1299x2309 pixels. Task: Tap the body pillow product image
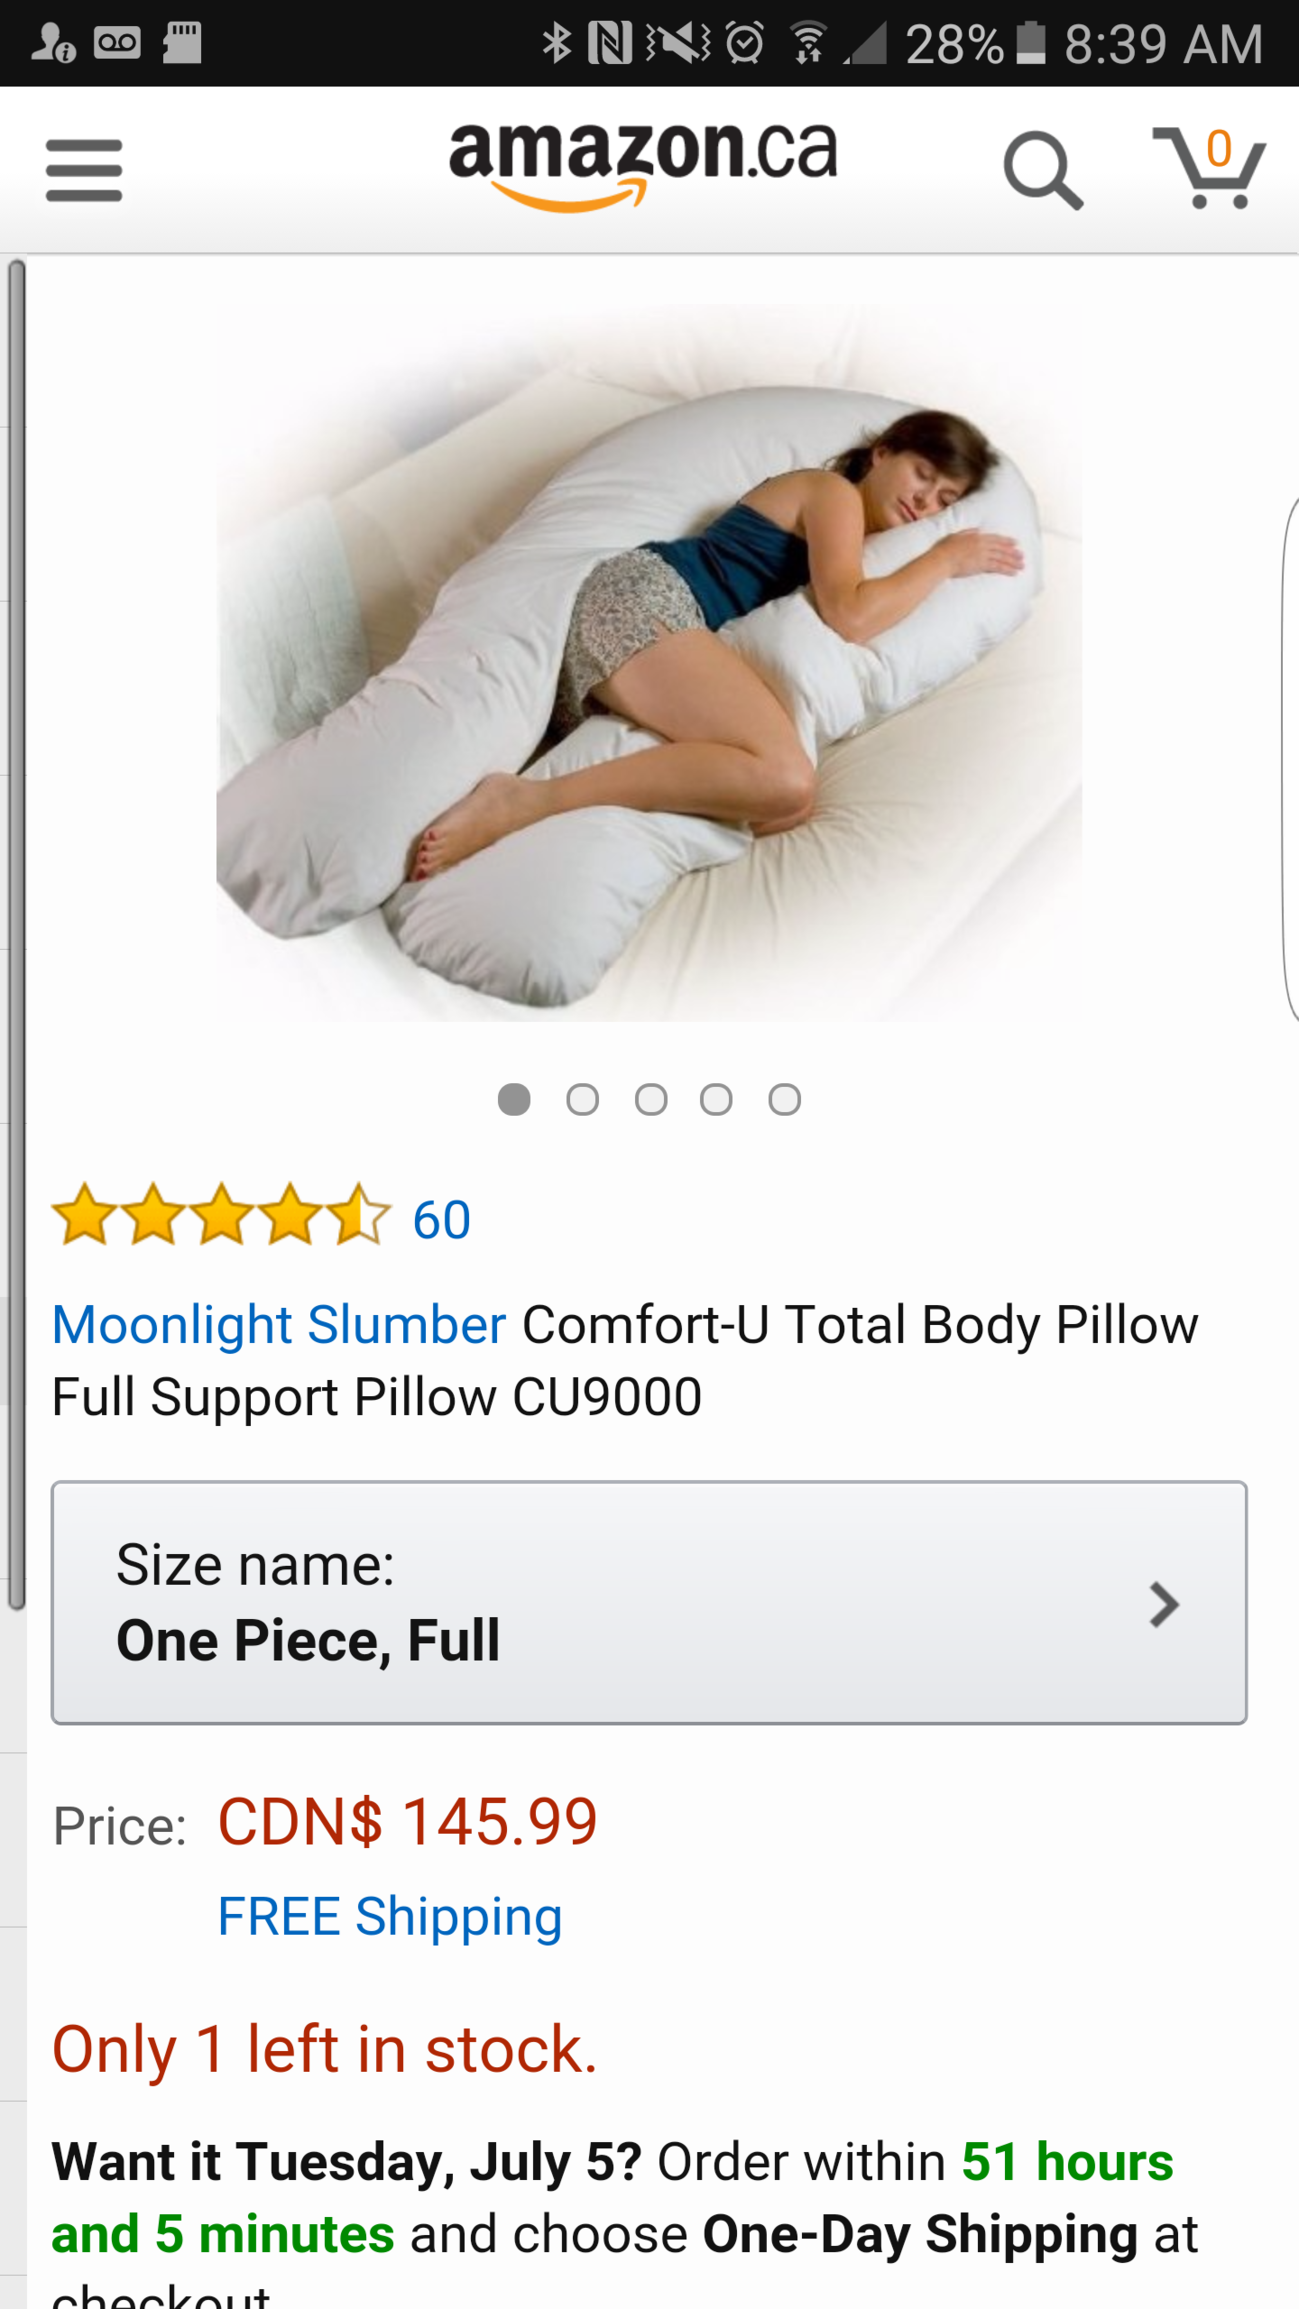pos(649,663)
